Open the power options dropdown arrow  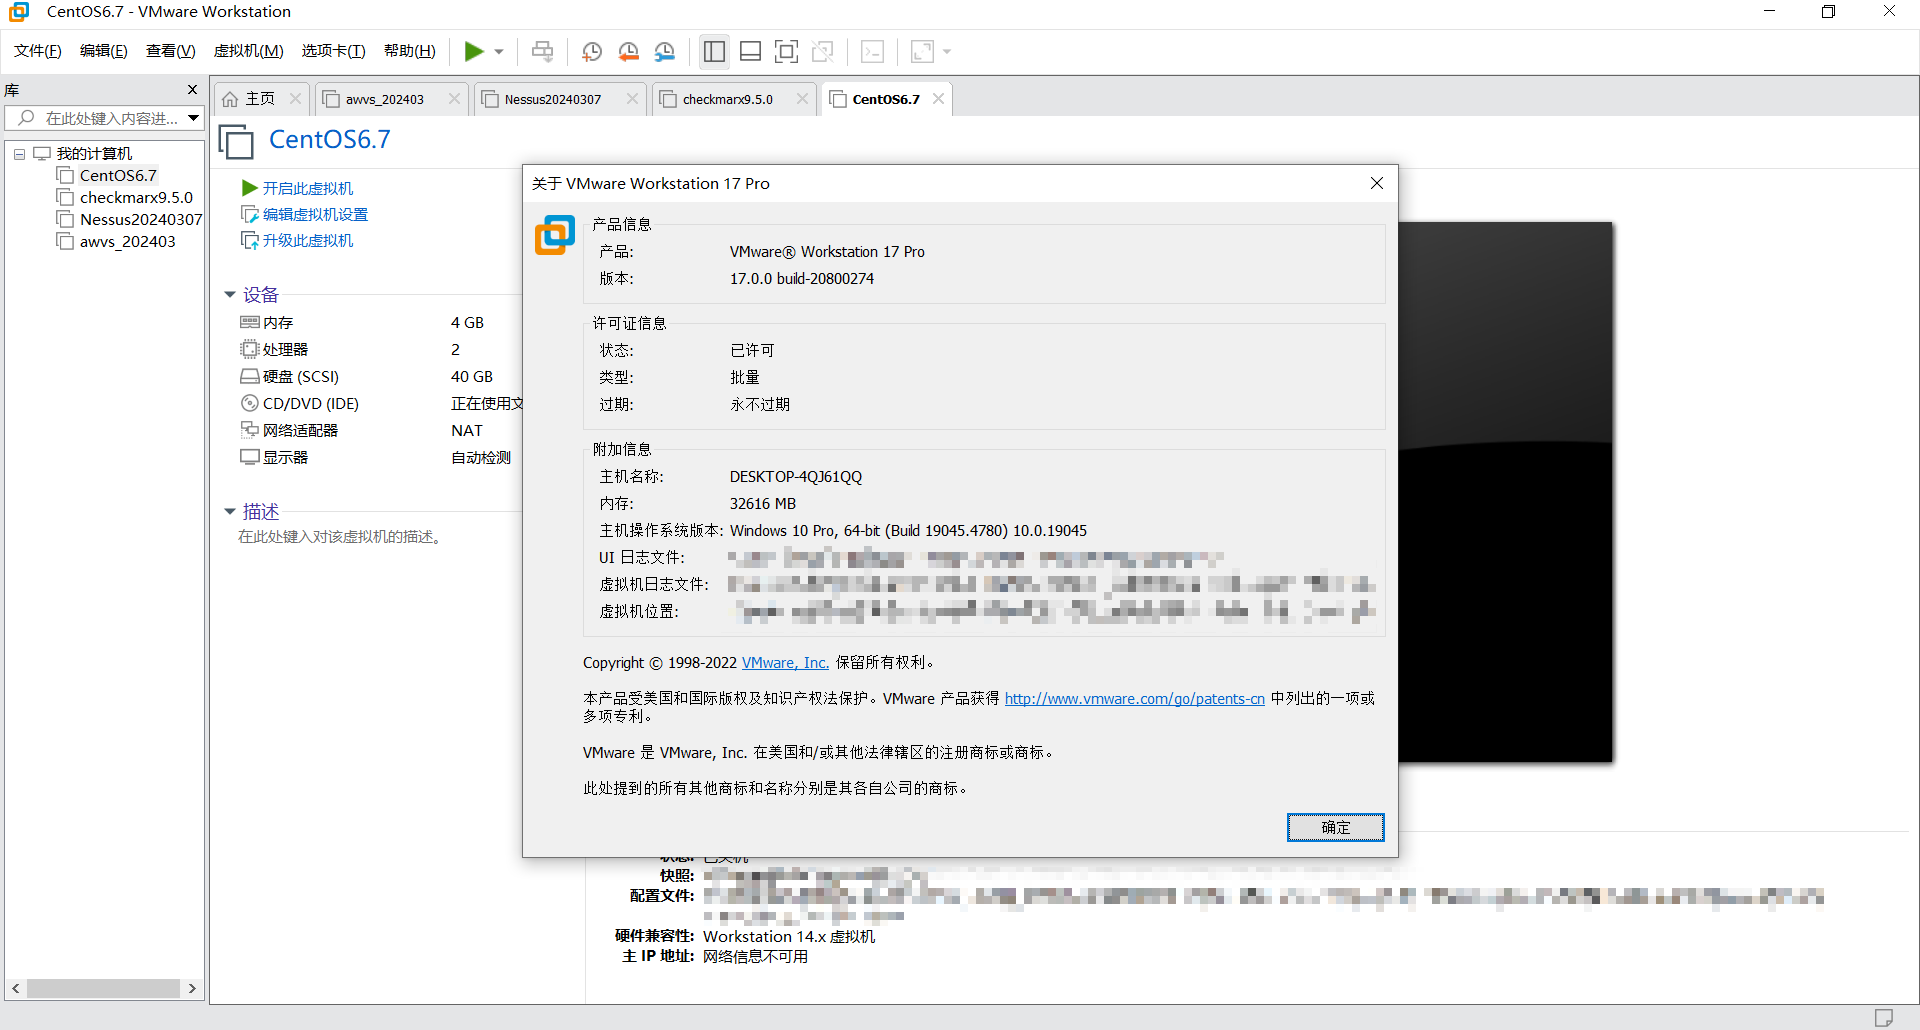coord(498,52)
